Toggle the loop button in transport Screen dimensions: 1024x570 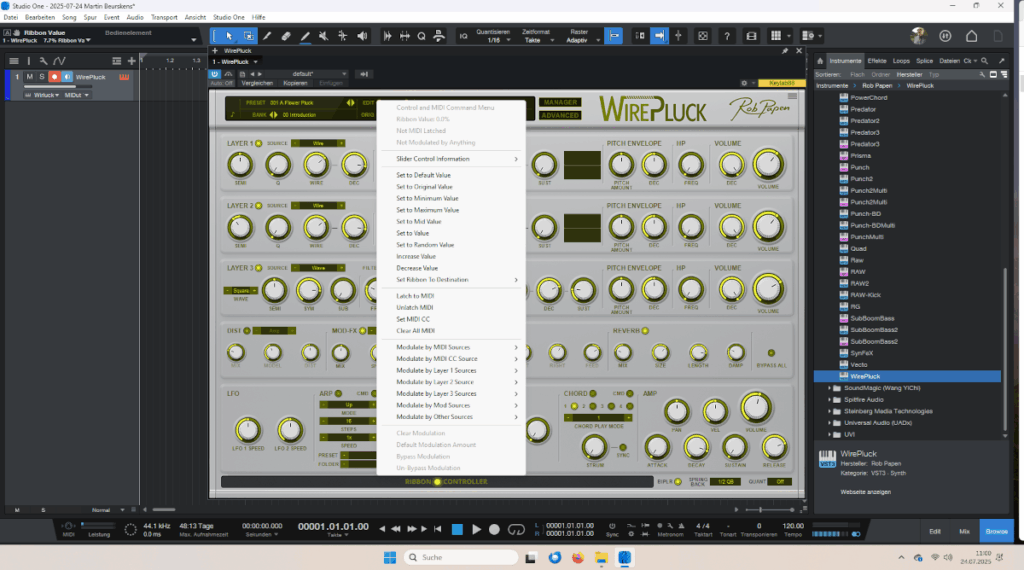(x=516, y=530)
